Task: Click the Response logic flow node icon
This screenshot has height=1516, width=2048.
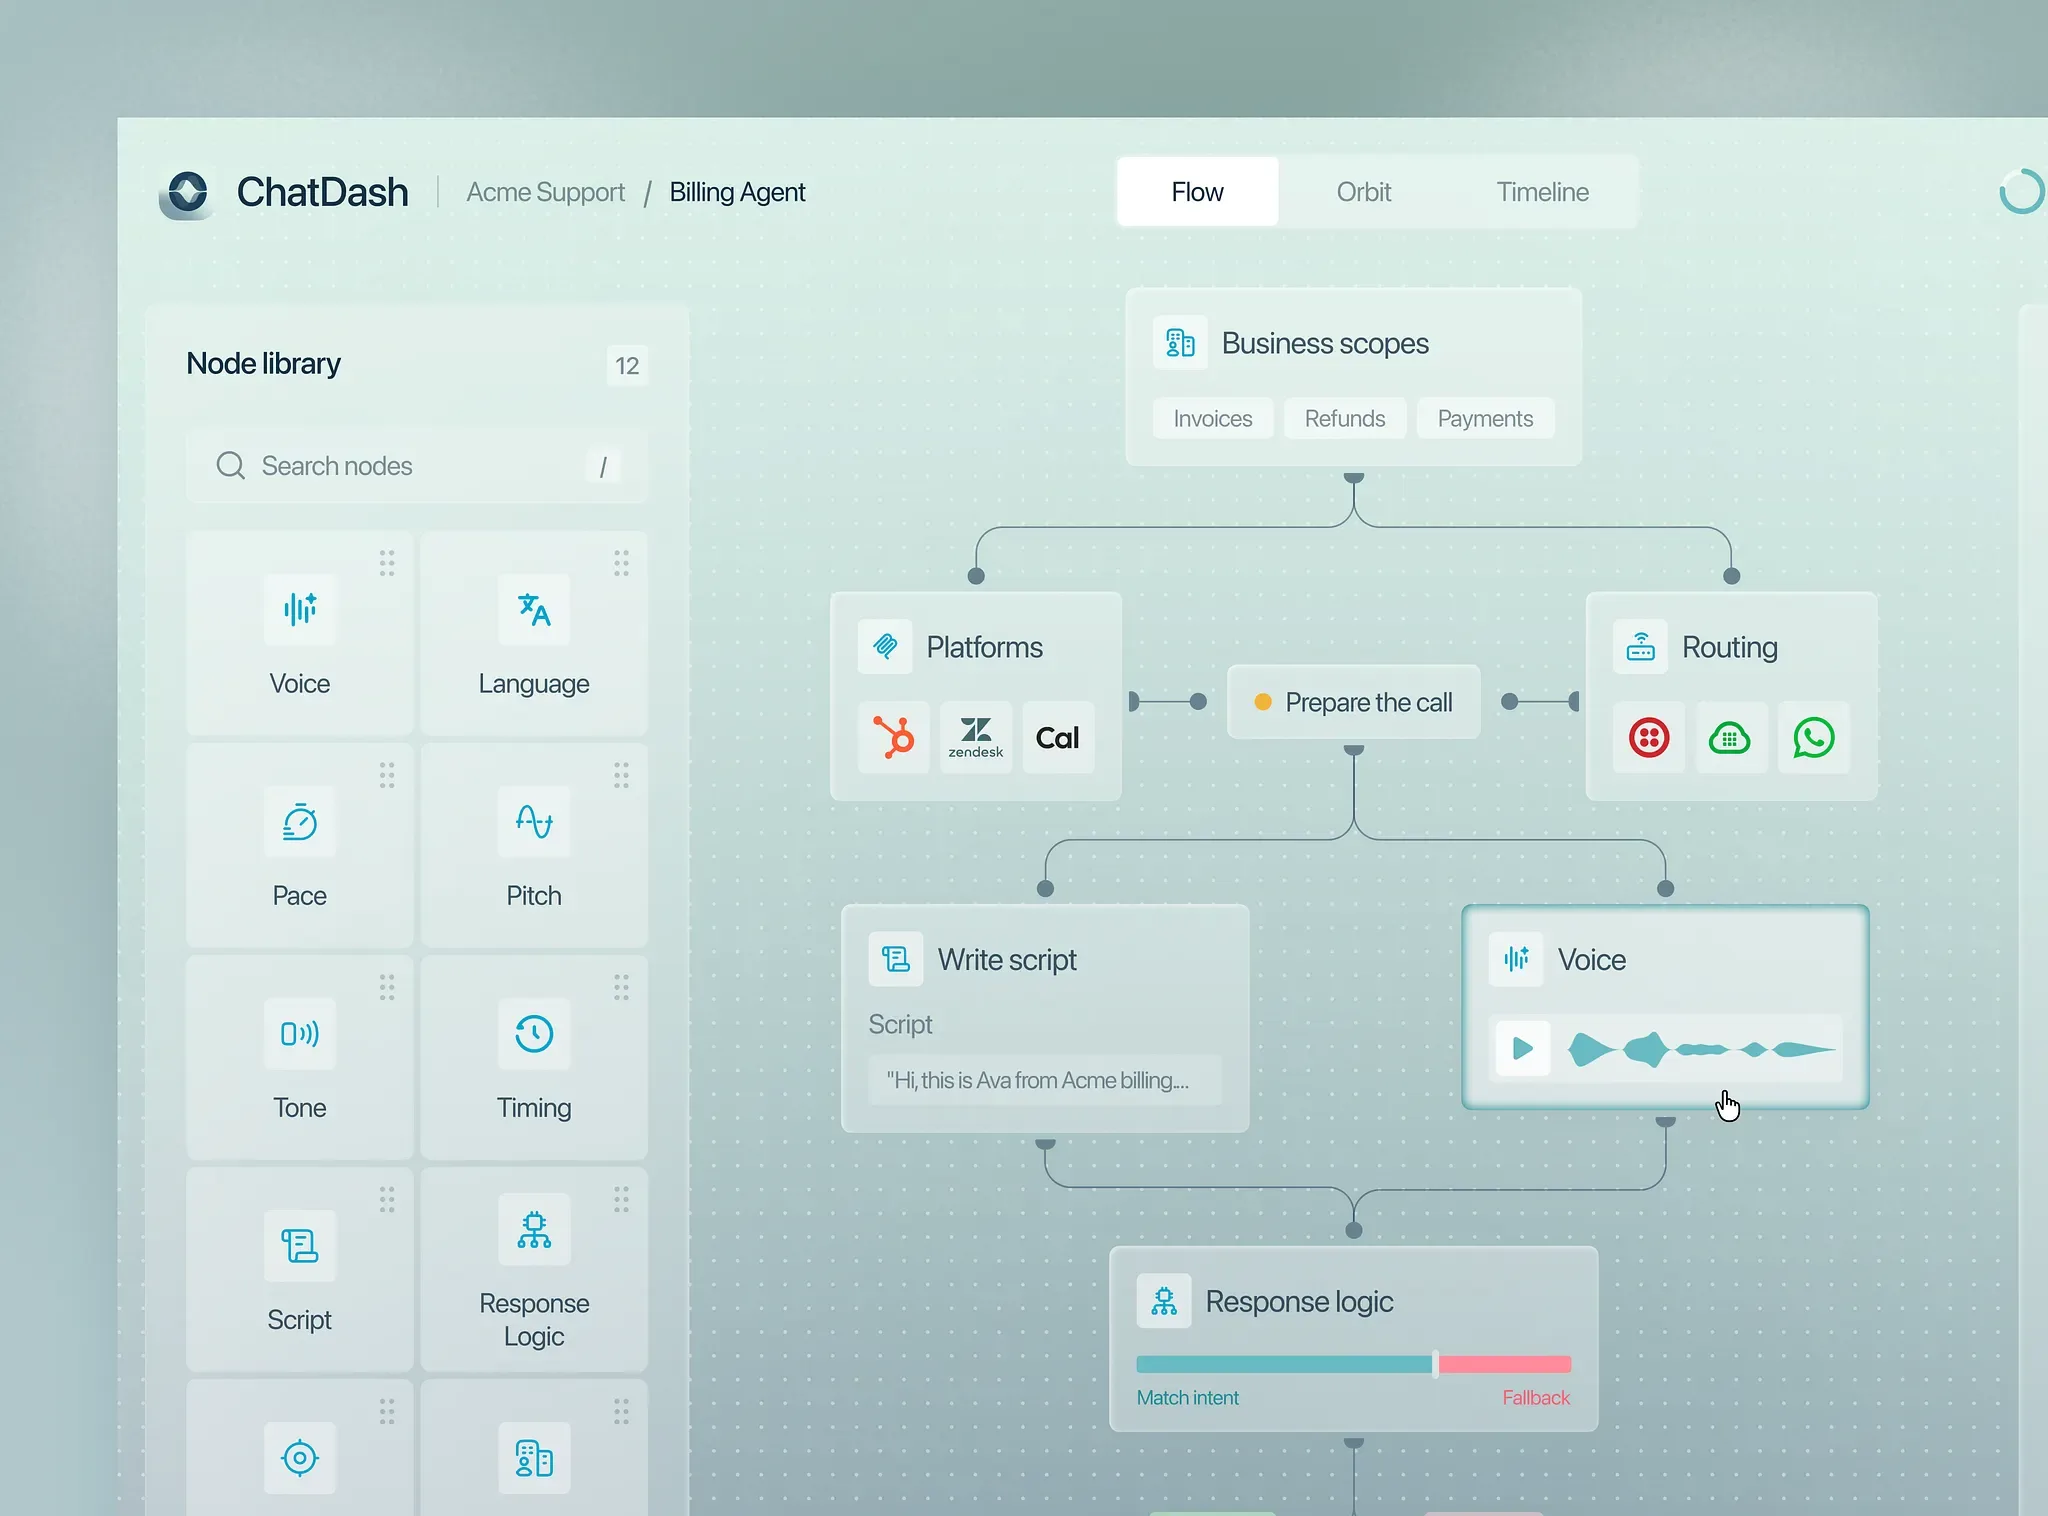Action: tap(1164, 1301)
